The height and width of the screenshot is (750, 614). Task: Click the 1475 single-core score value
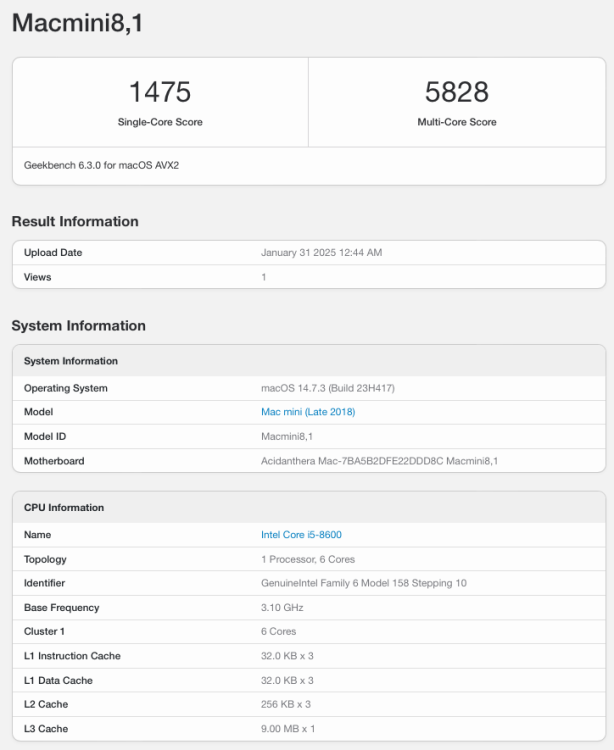[160, 92]
